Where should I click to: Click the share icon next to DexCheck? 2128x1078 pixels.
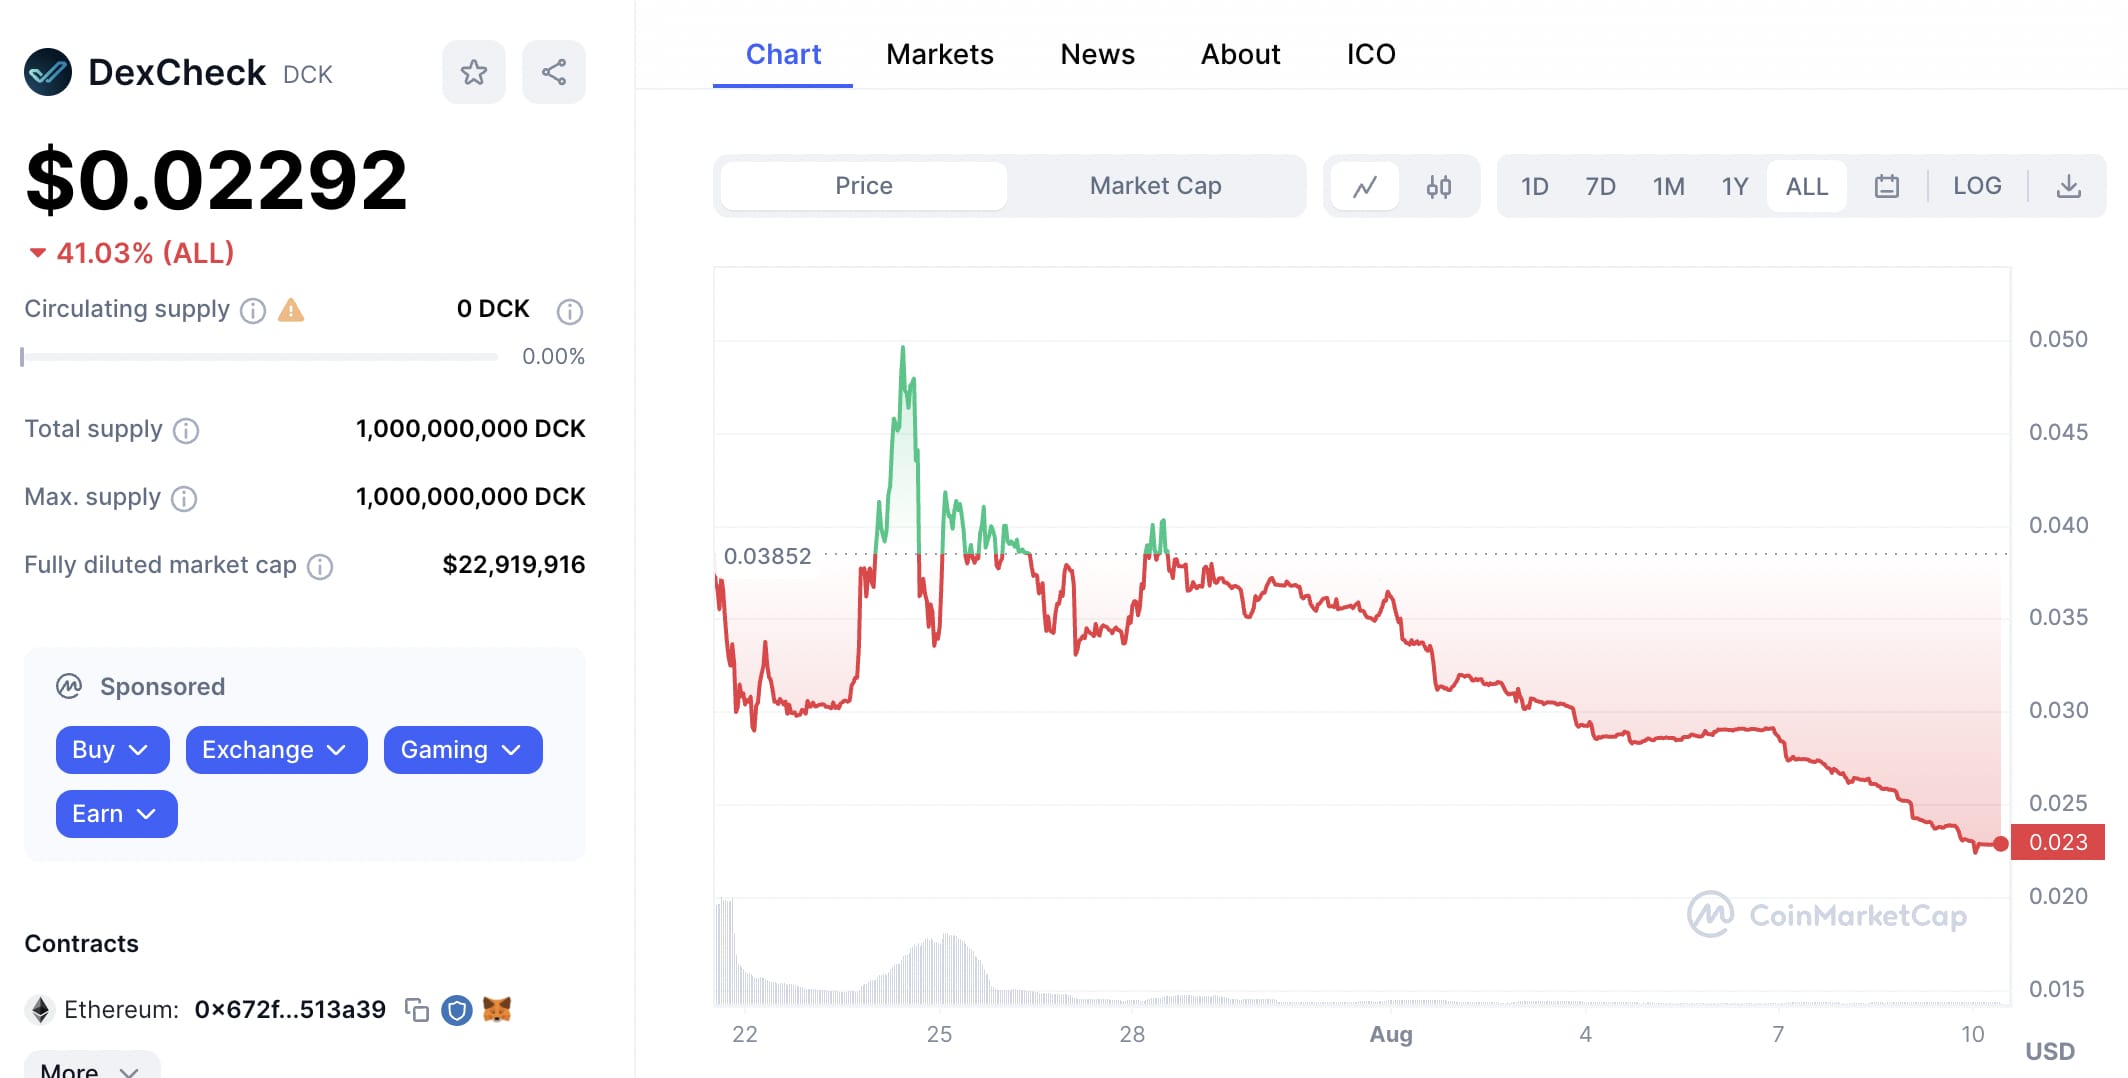[x=554, y=72]
